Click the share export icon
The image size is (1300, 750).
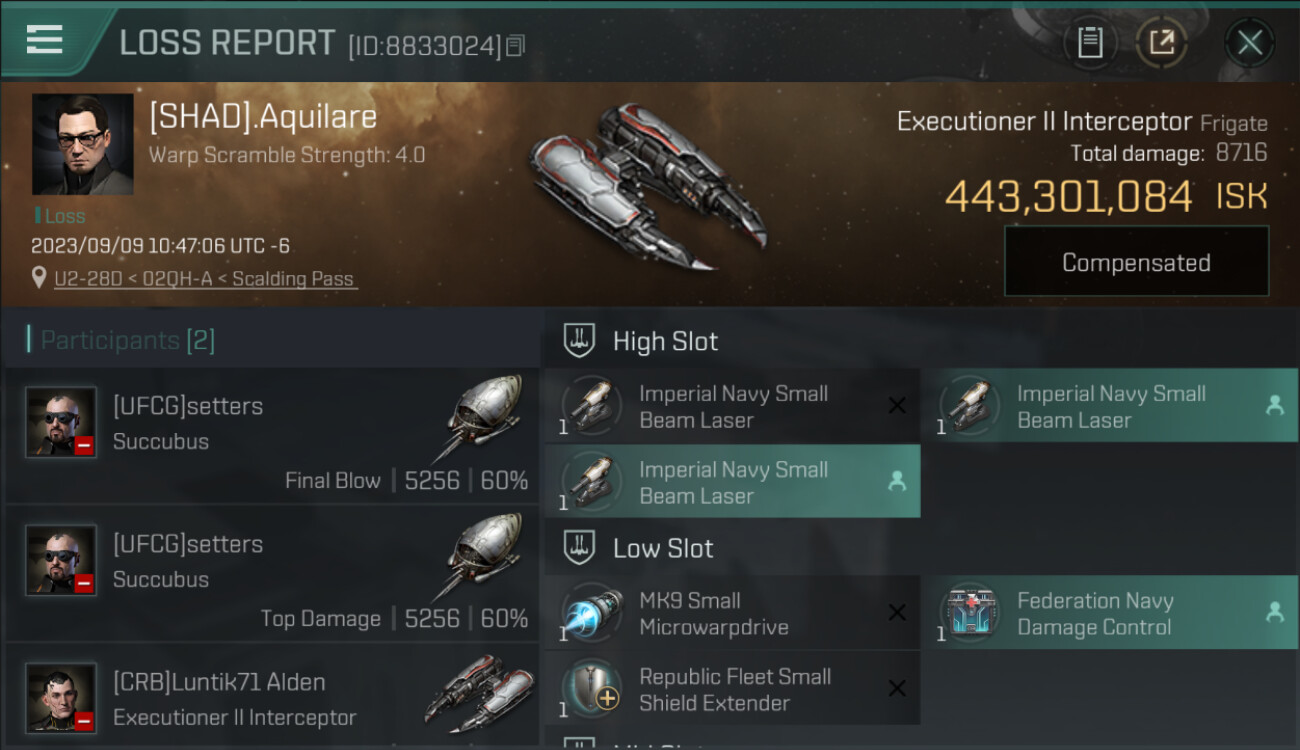tap(1161, 43)
